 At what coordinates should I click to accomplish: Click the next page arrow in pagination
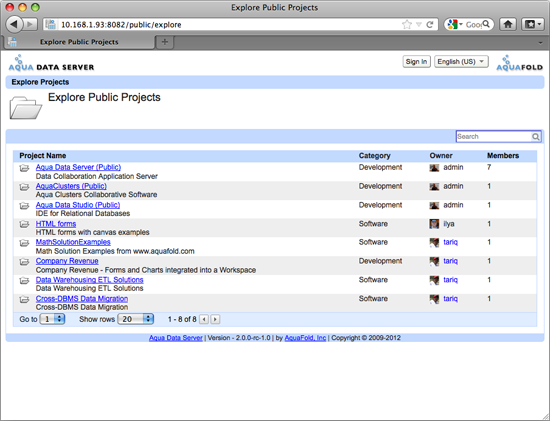click(x=215, y=319)
